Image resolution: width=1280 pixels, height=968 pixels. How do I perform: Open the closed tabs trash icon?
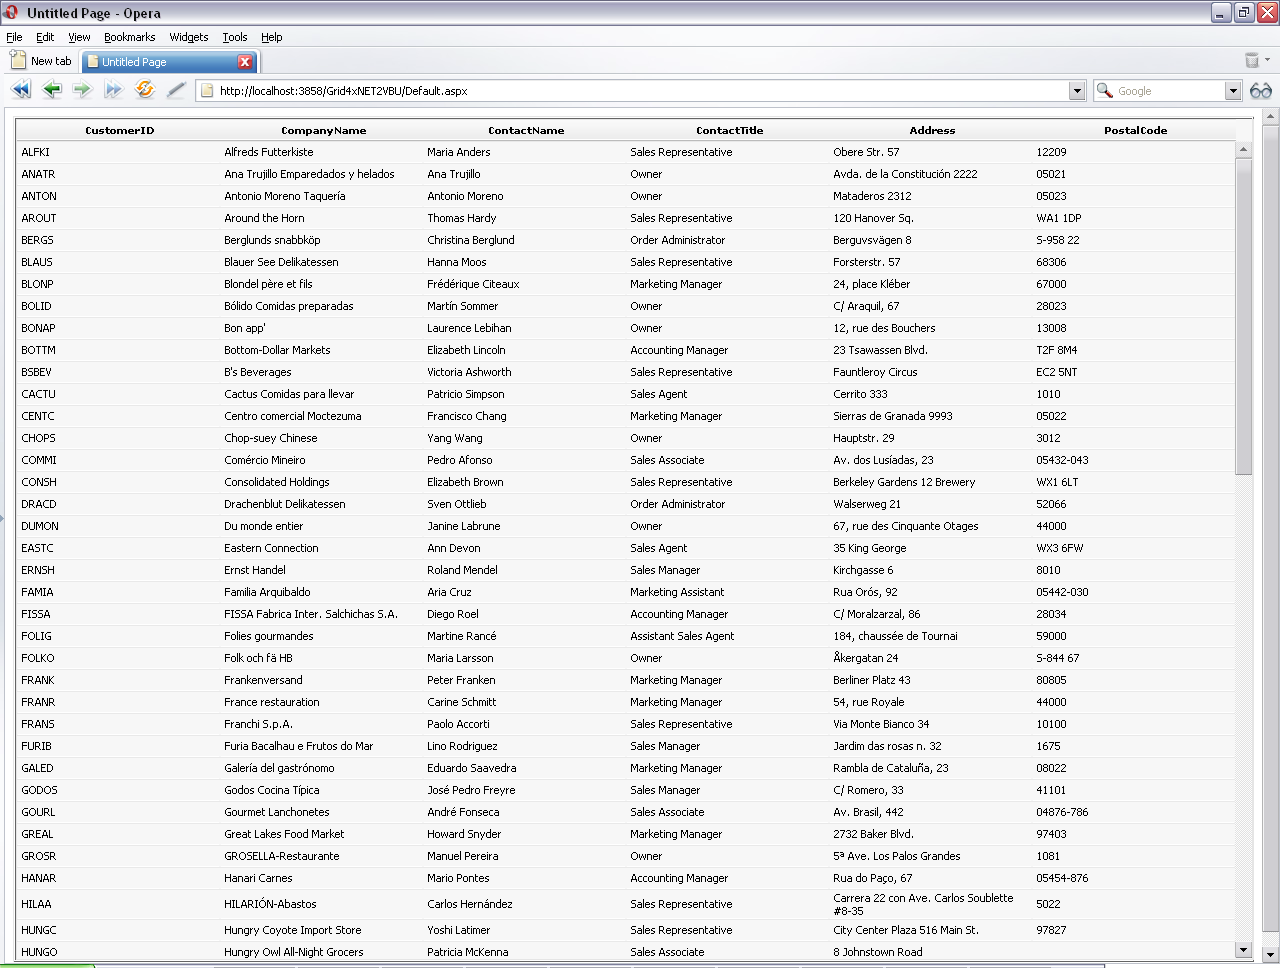pos(1252,61)
